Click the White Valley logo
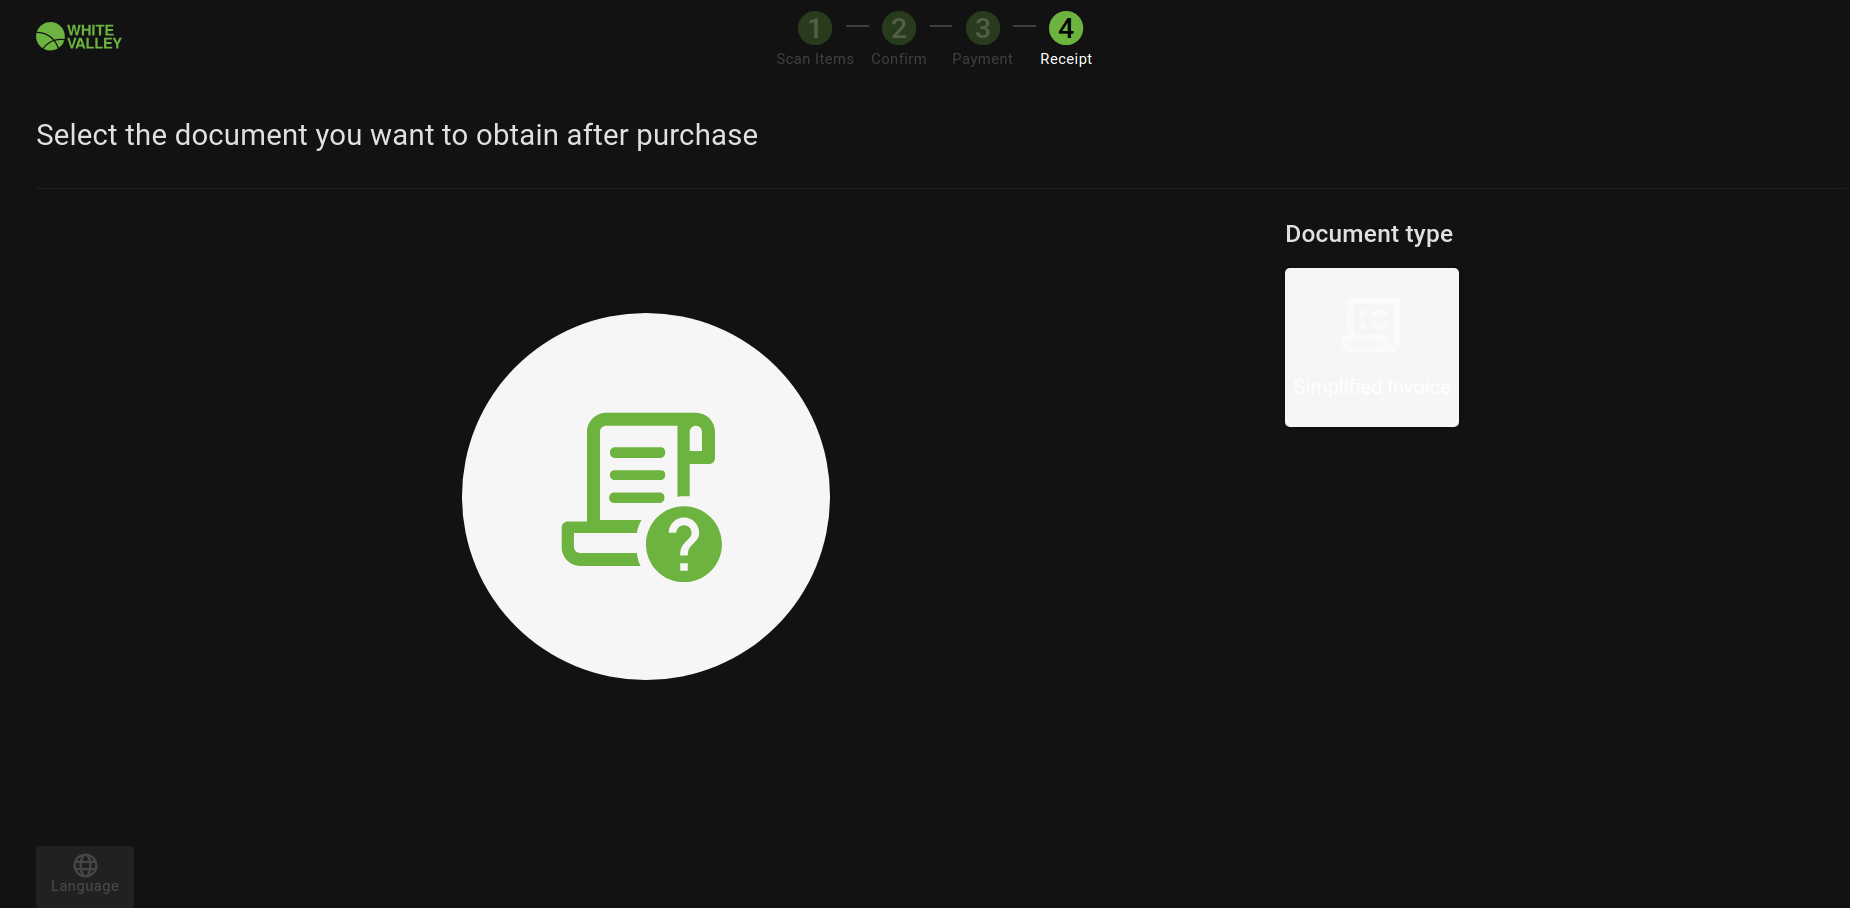The image size is (1850, 908). (x=79, y=37)
